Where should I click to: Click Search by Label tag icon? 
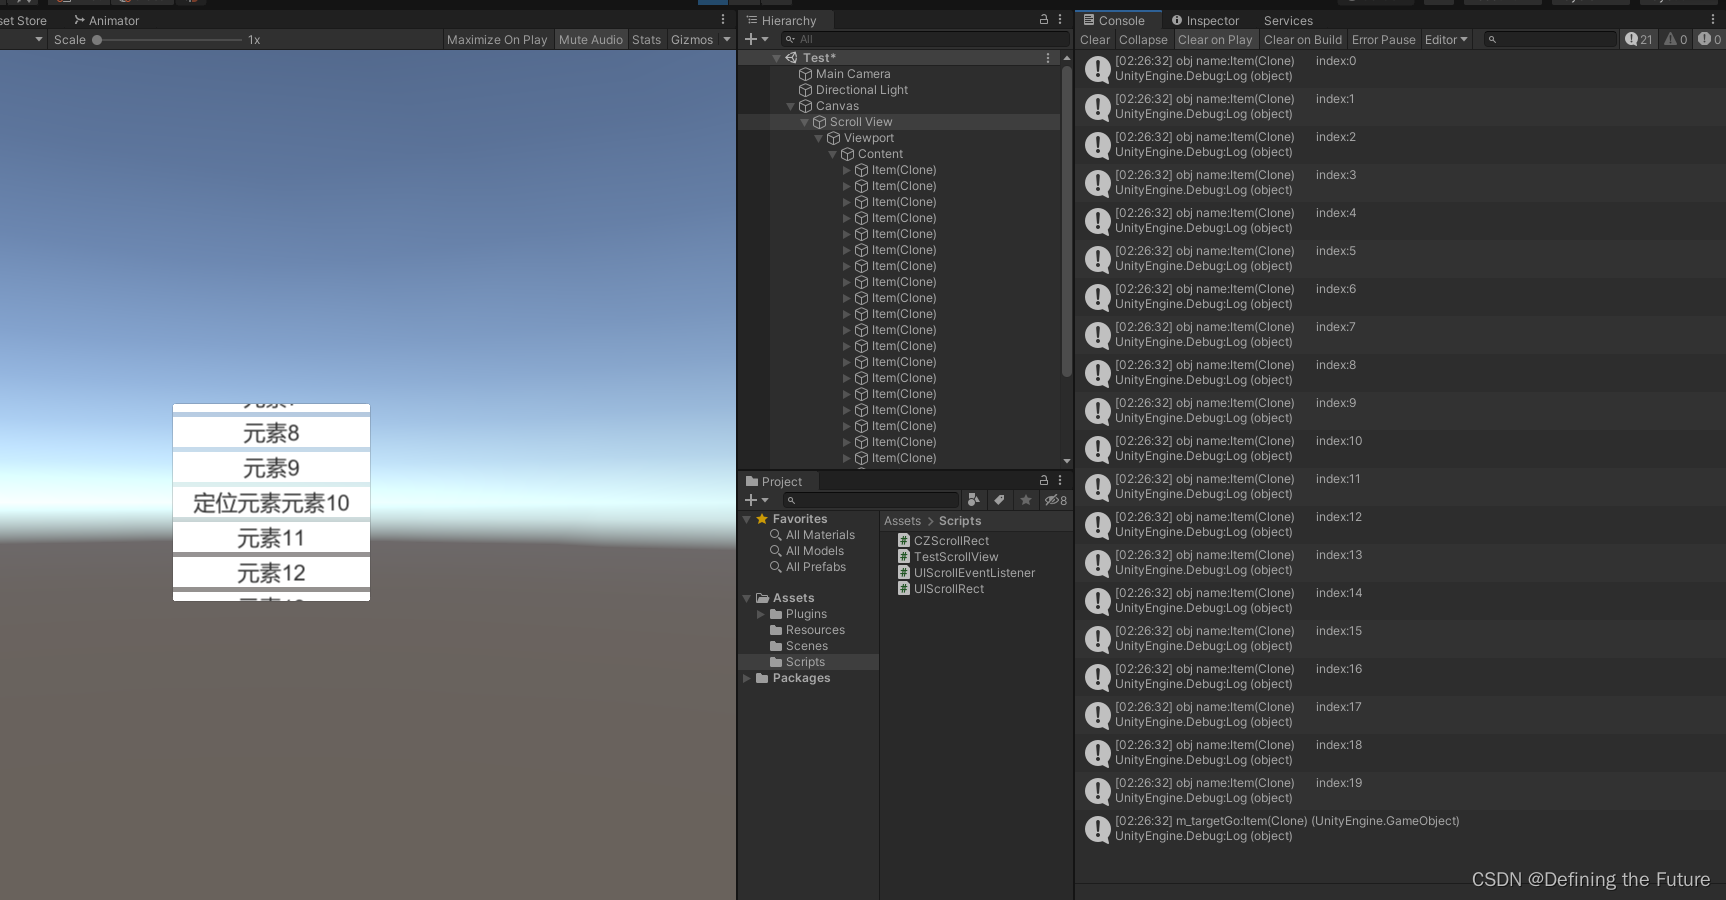999,500
